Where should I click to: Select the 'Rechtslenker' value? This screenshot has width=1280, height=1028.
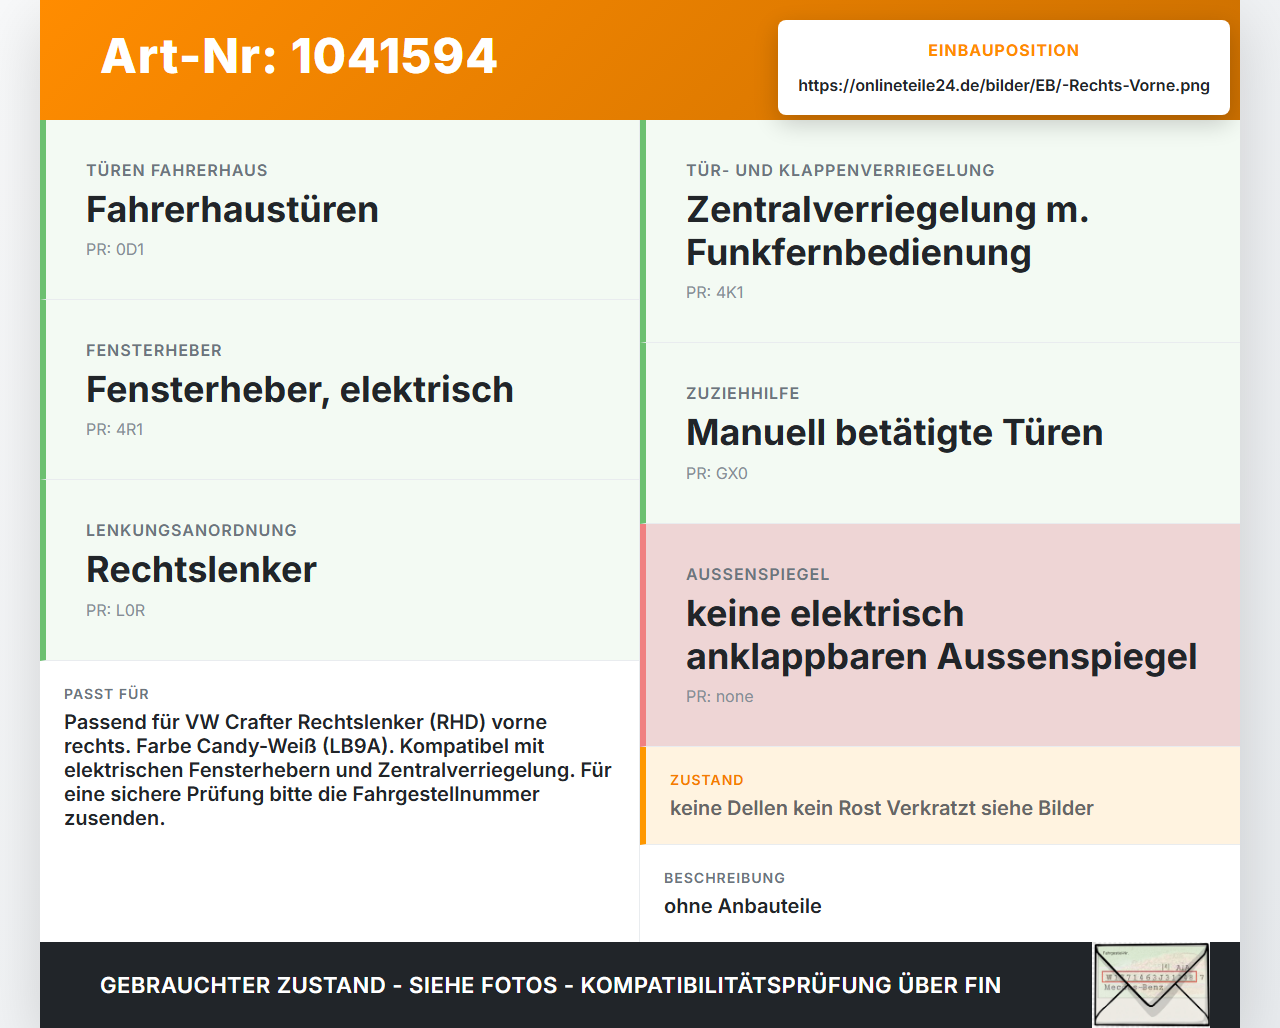pos(201,569)
